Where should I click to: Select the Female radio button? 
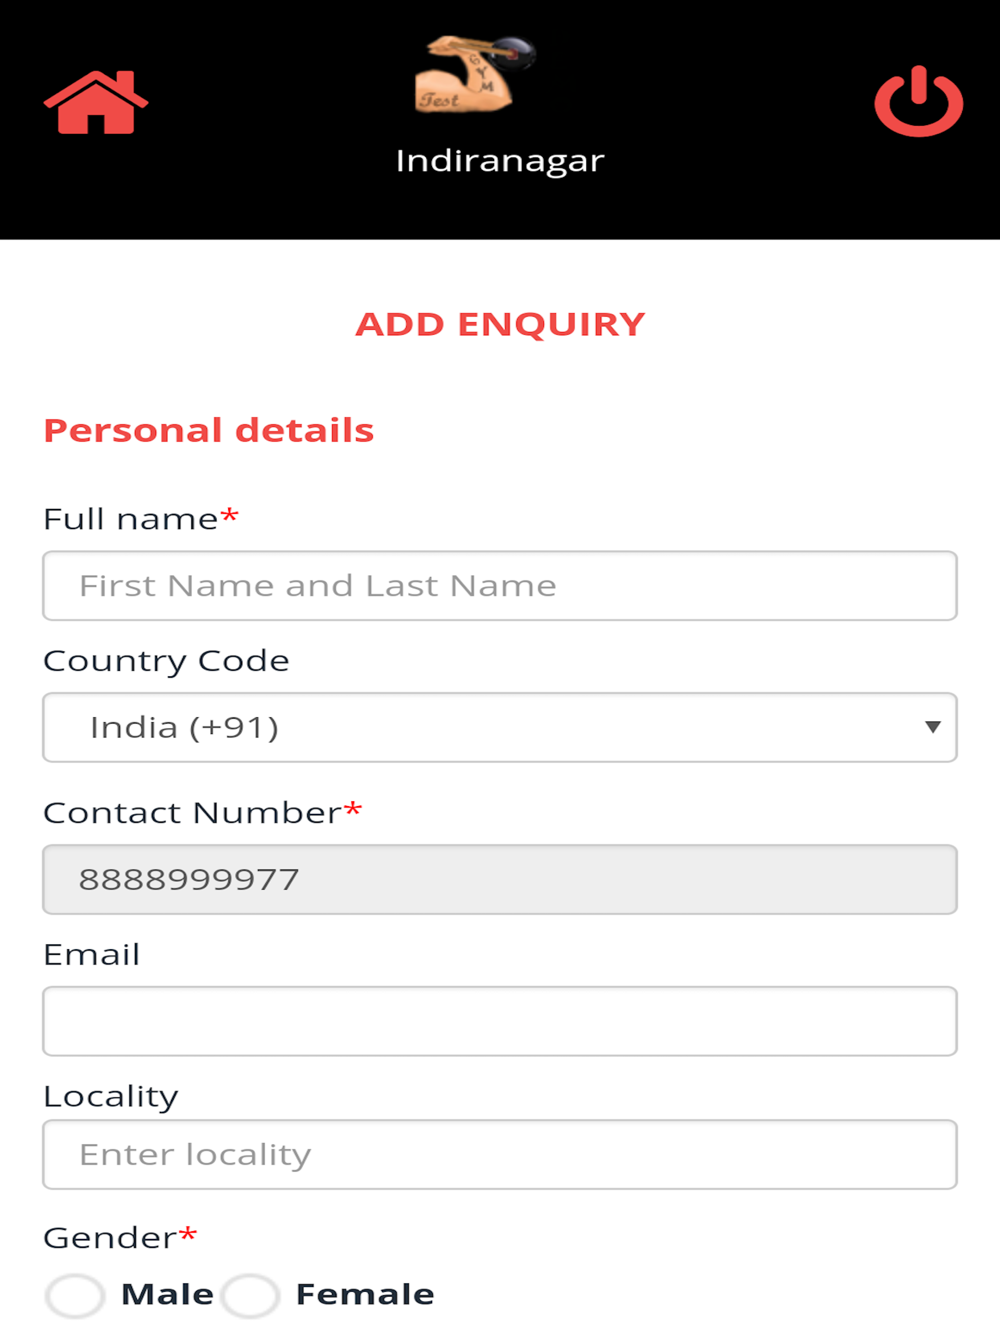click(250, 1296)
